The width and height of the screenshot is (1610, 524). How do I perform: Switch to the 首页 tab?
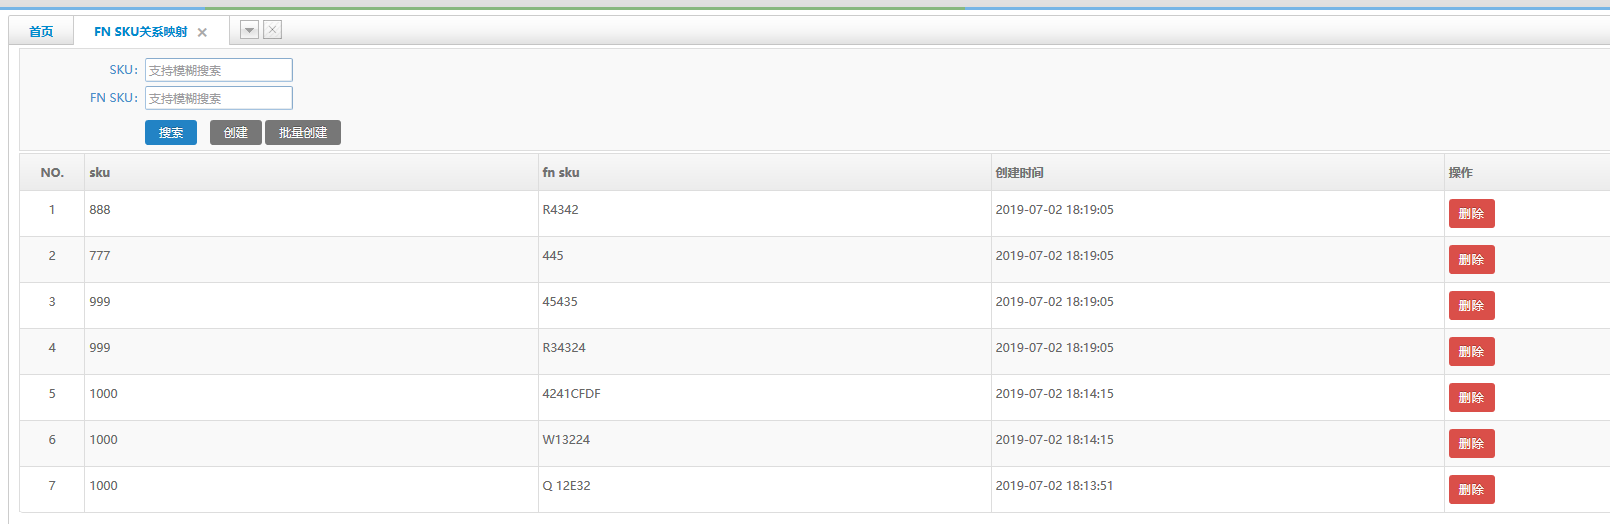pos(41,32)
